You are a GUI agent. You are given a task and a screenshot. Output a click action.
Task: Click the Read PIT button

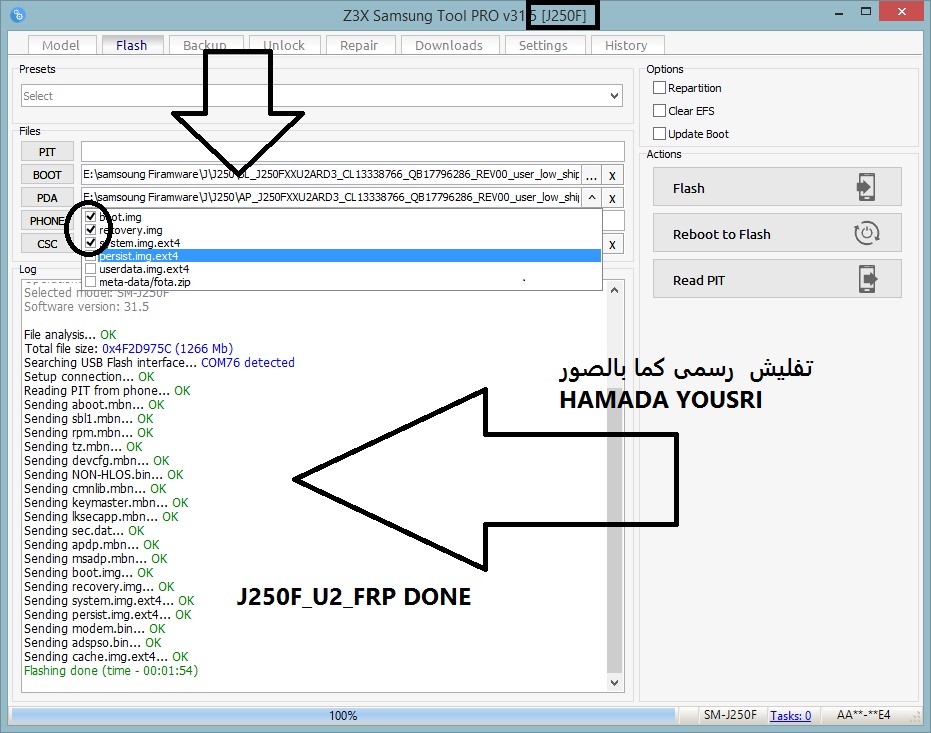[777, 280]
